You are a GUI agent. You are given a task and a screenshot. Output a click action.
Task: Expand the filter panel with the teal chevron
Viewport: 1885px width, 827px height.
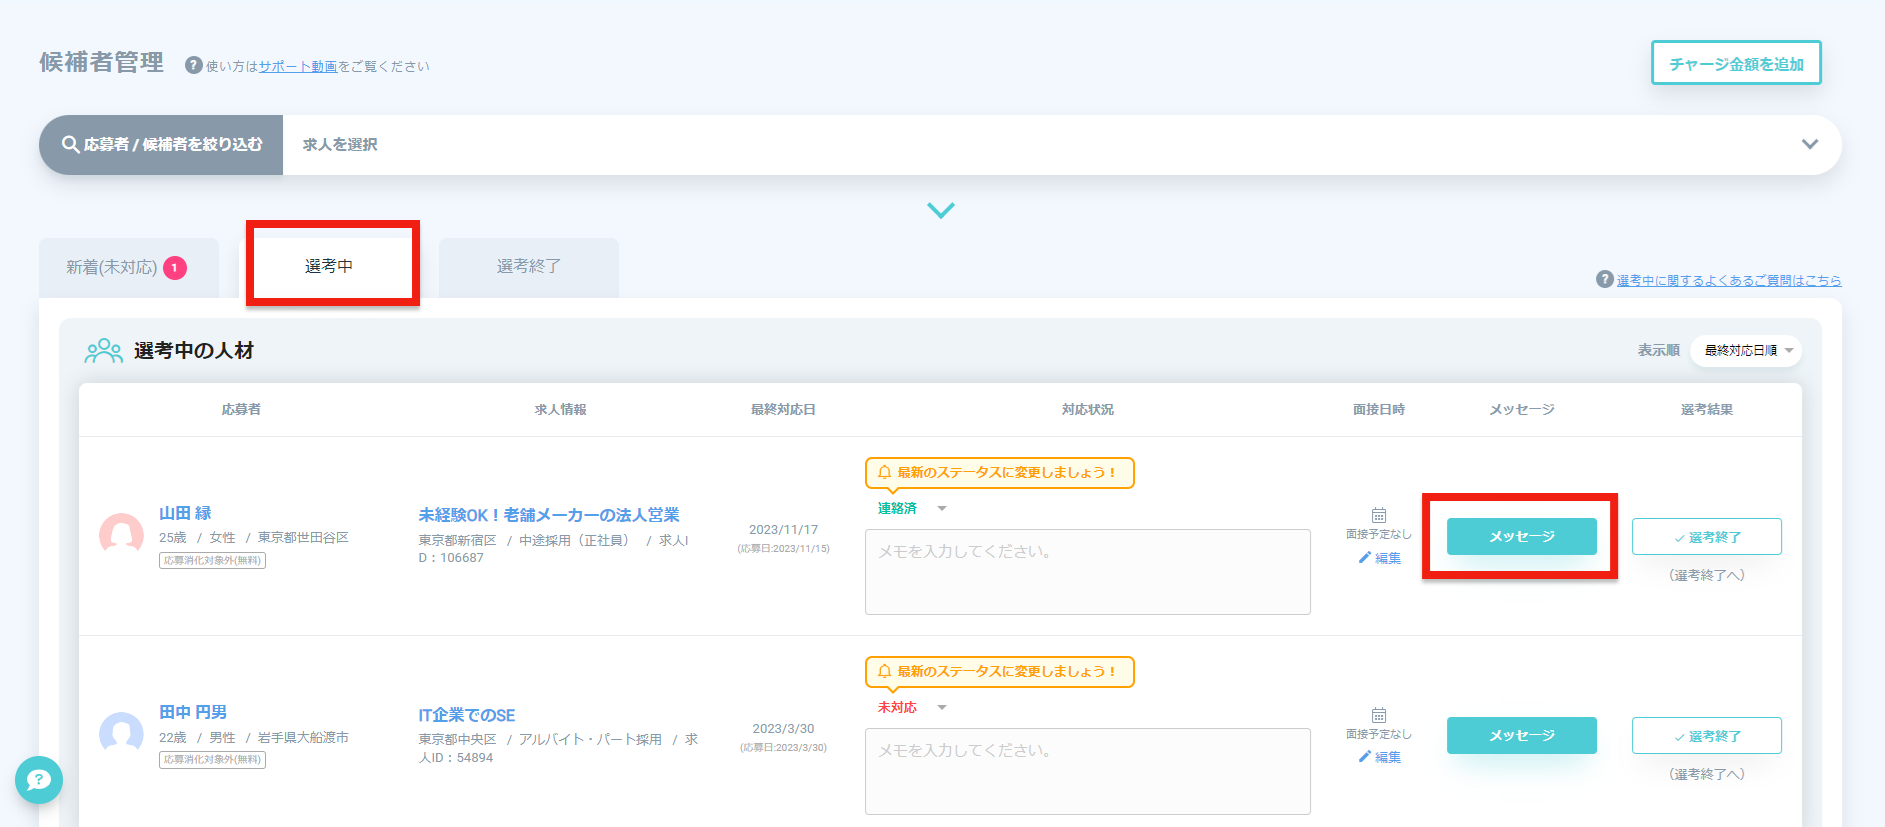click(x=941, y=210)
